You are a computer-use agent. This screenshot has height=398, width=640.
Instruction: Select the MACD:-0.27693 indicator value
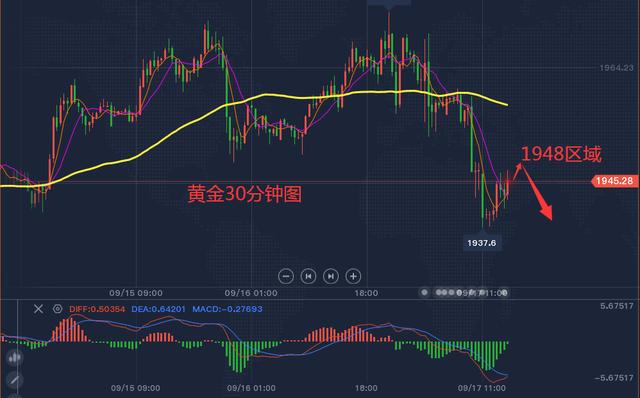pos(227,309)
